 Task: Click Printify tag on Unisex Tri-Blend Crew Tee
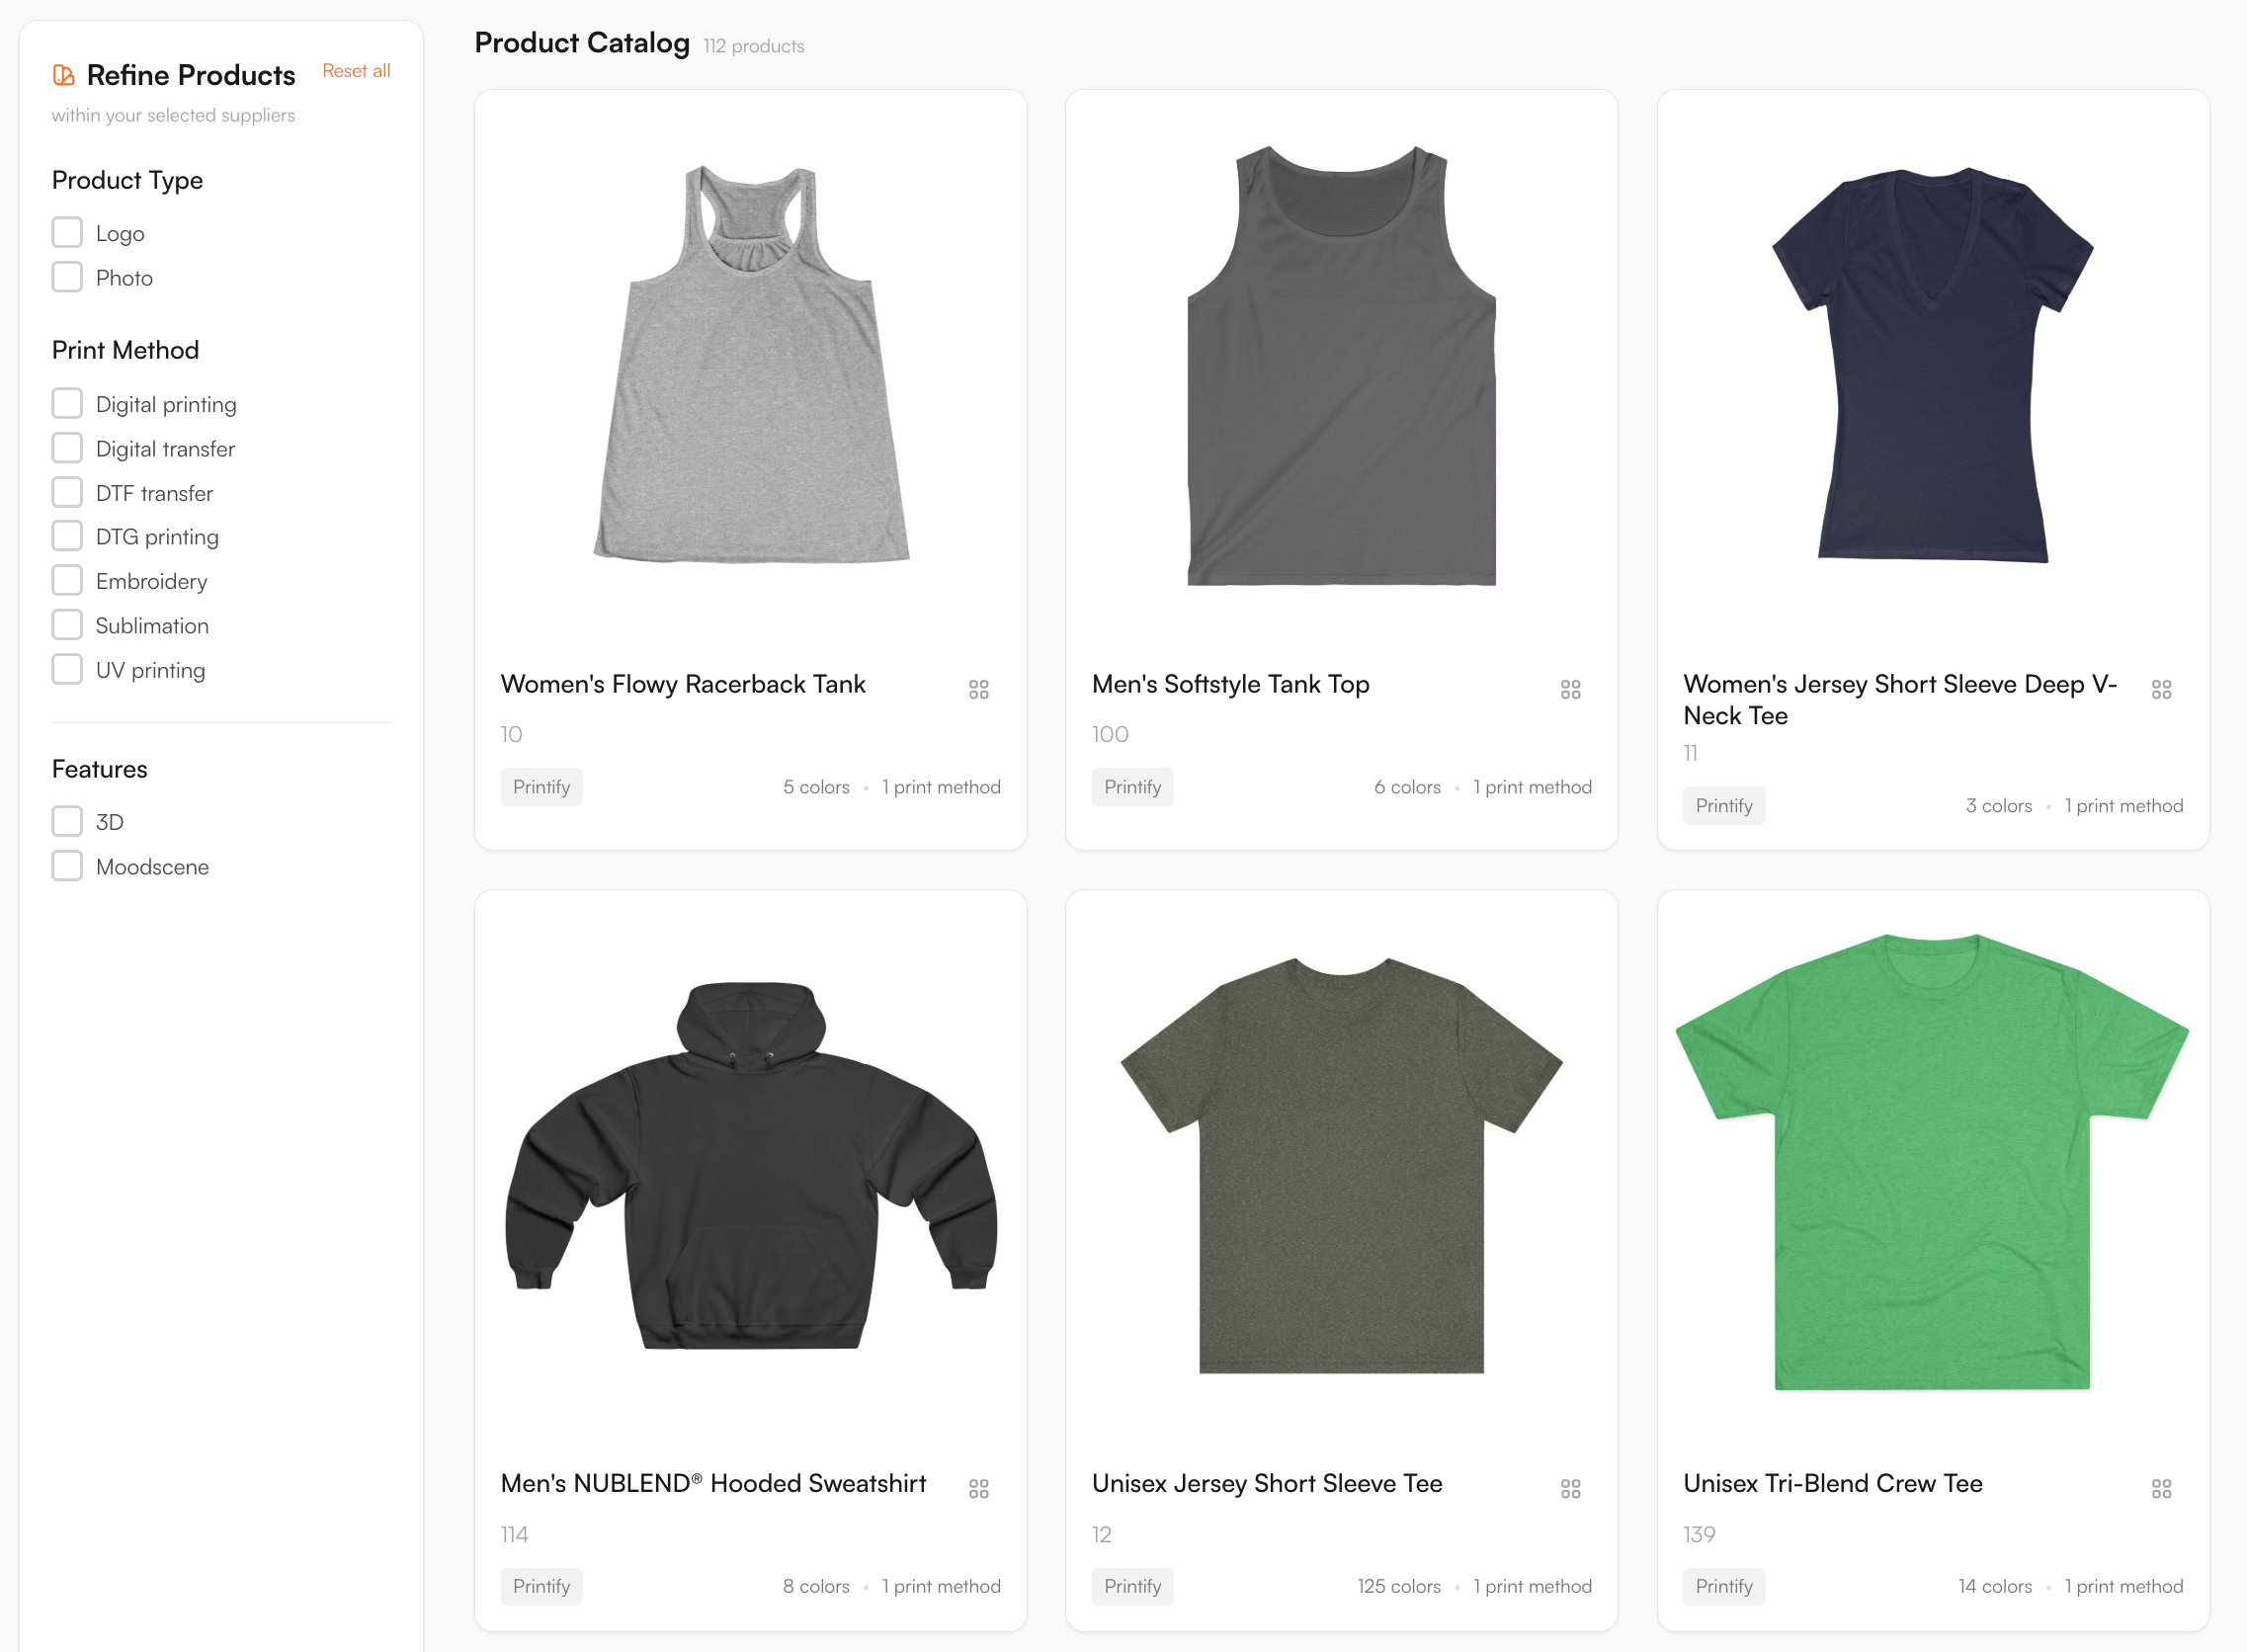tap(1723, 1586)
